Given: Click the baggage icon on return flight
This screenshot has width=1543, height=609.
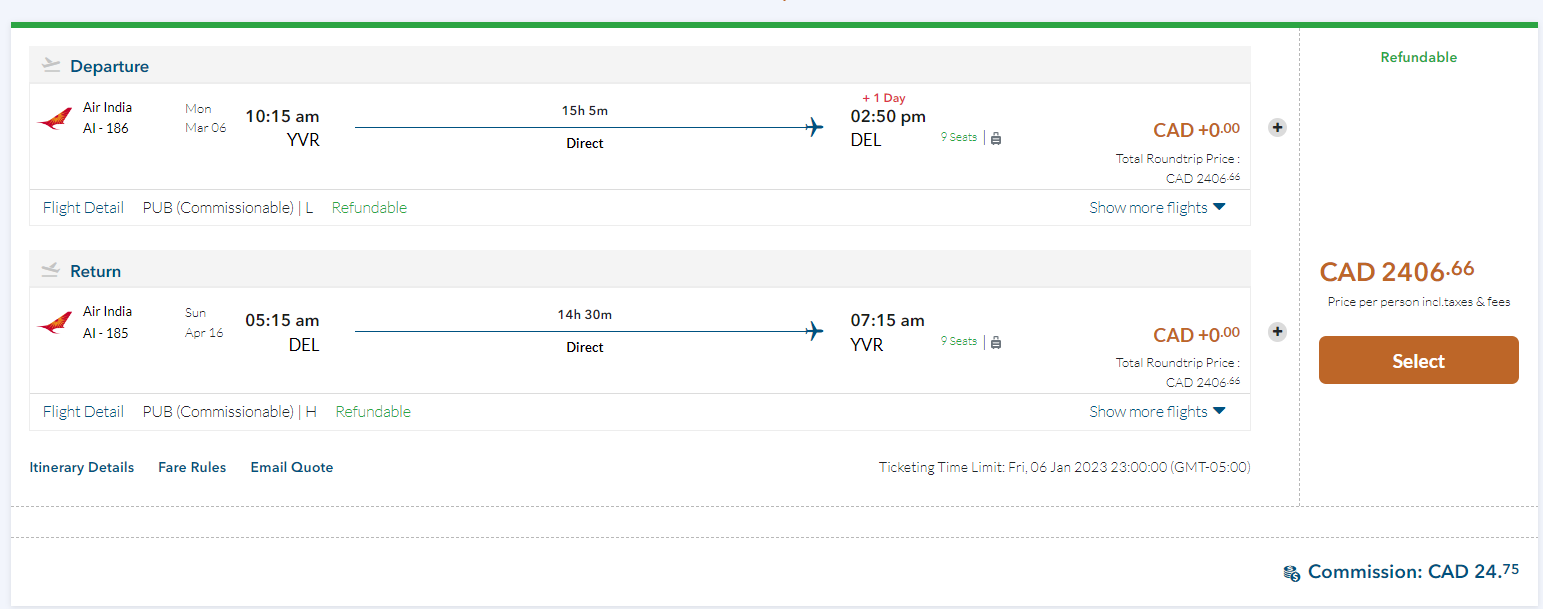Looking at the screenshot, I should coord(996,342).
